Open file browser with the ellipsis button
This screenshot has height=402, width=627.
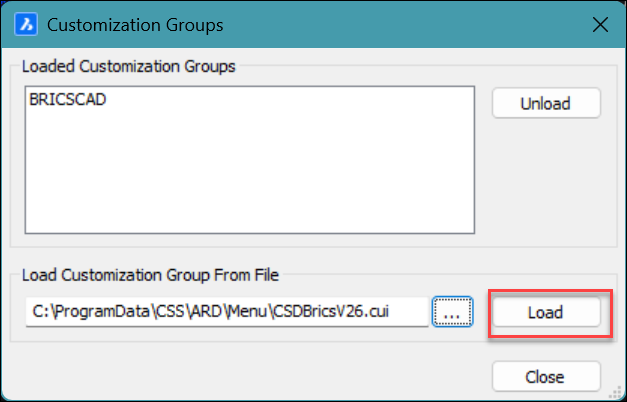click(451, 313)
